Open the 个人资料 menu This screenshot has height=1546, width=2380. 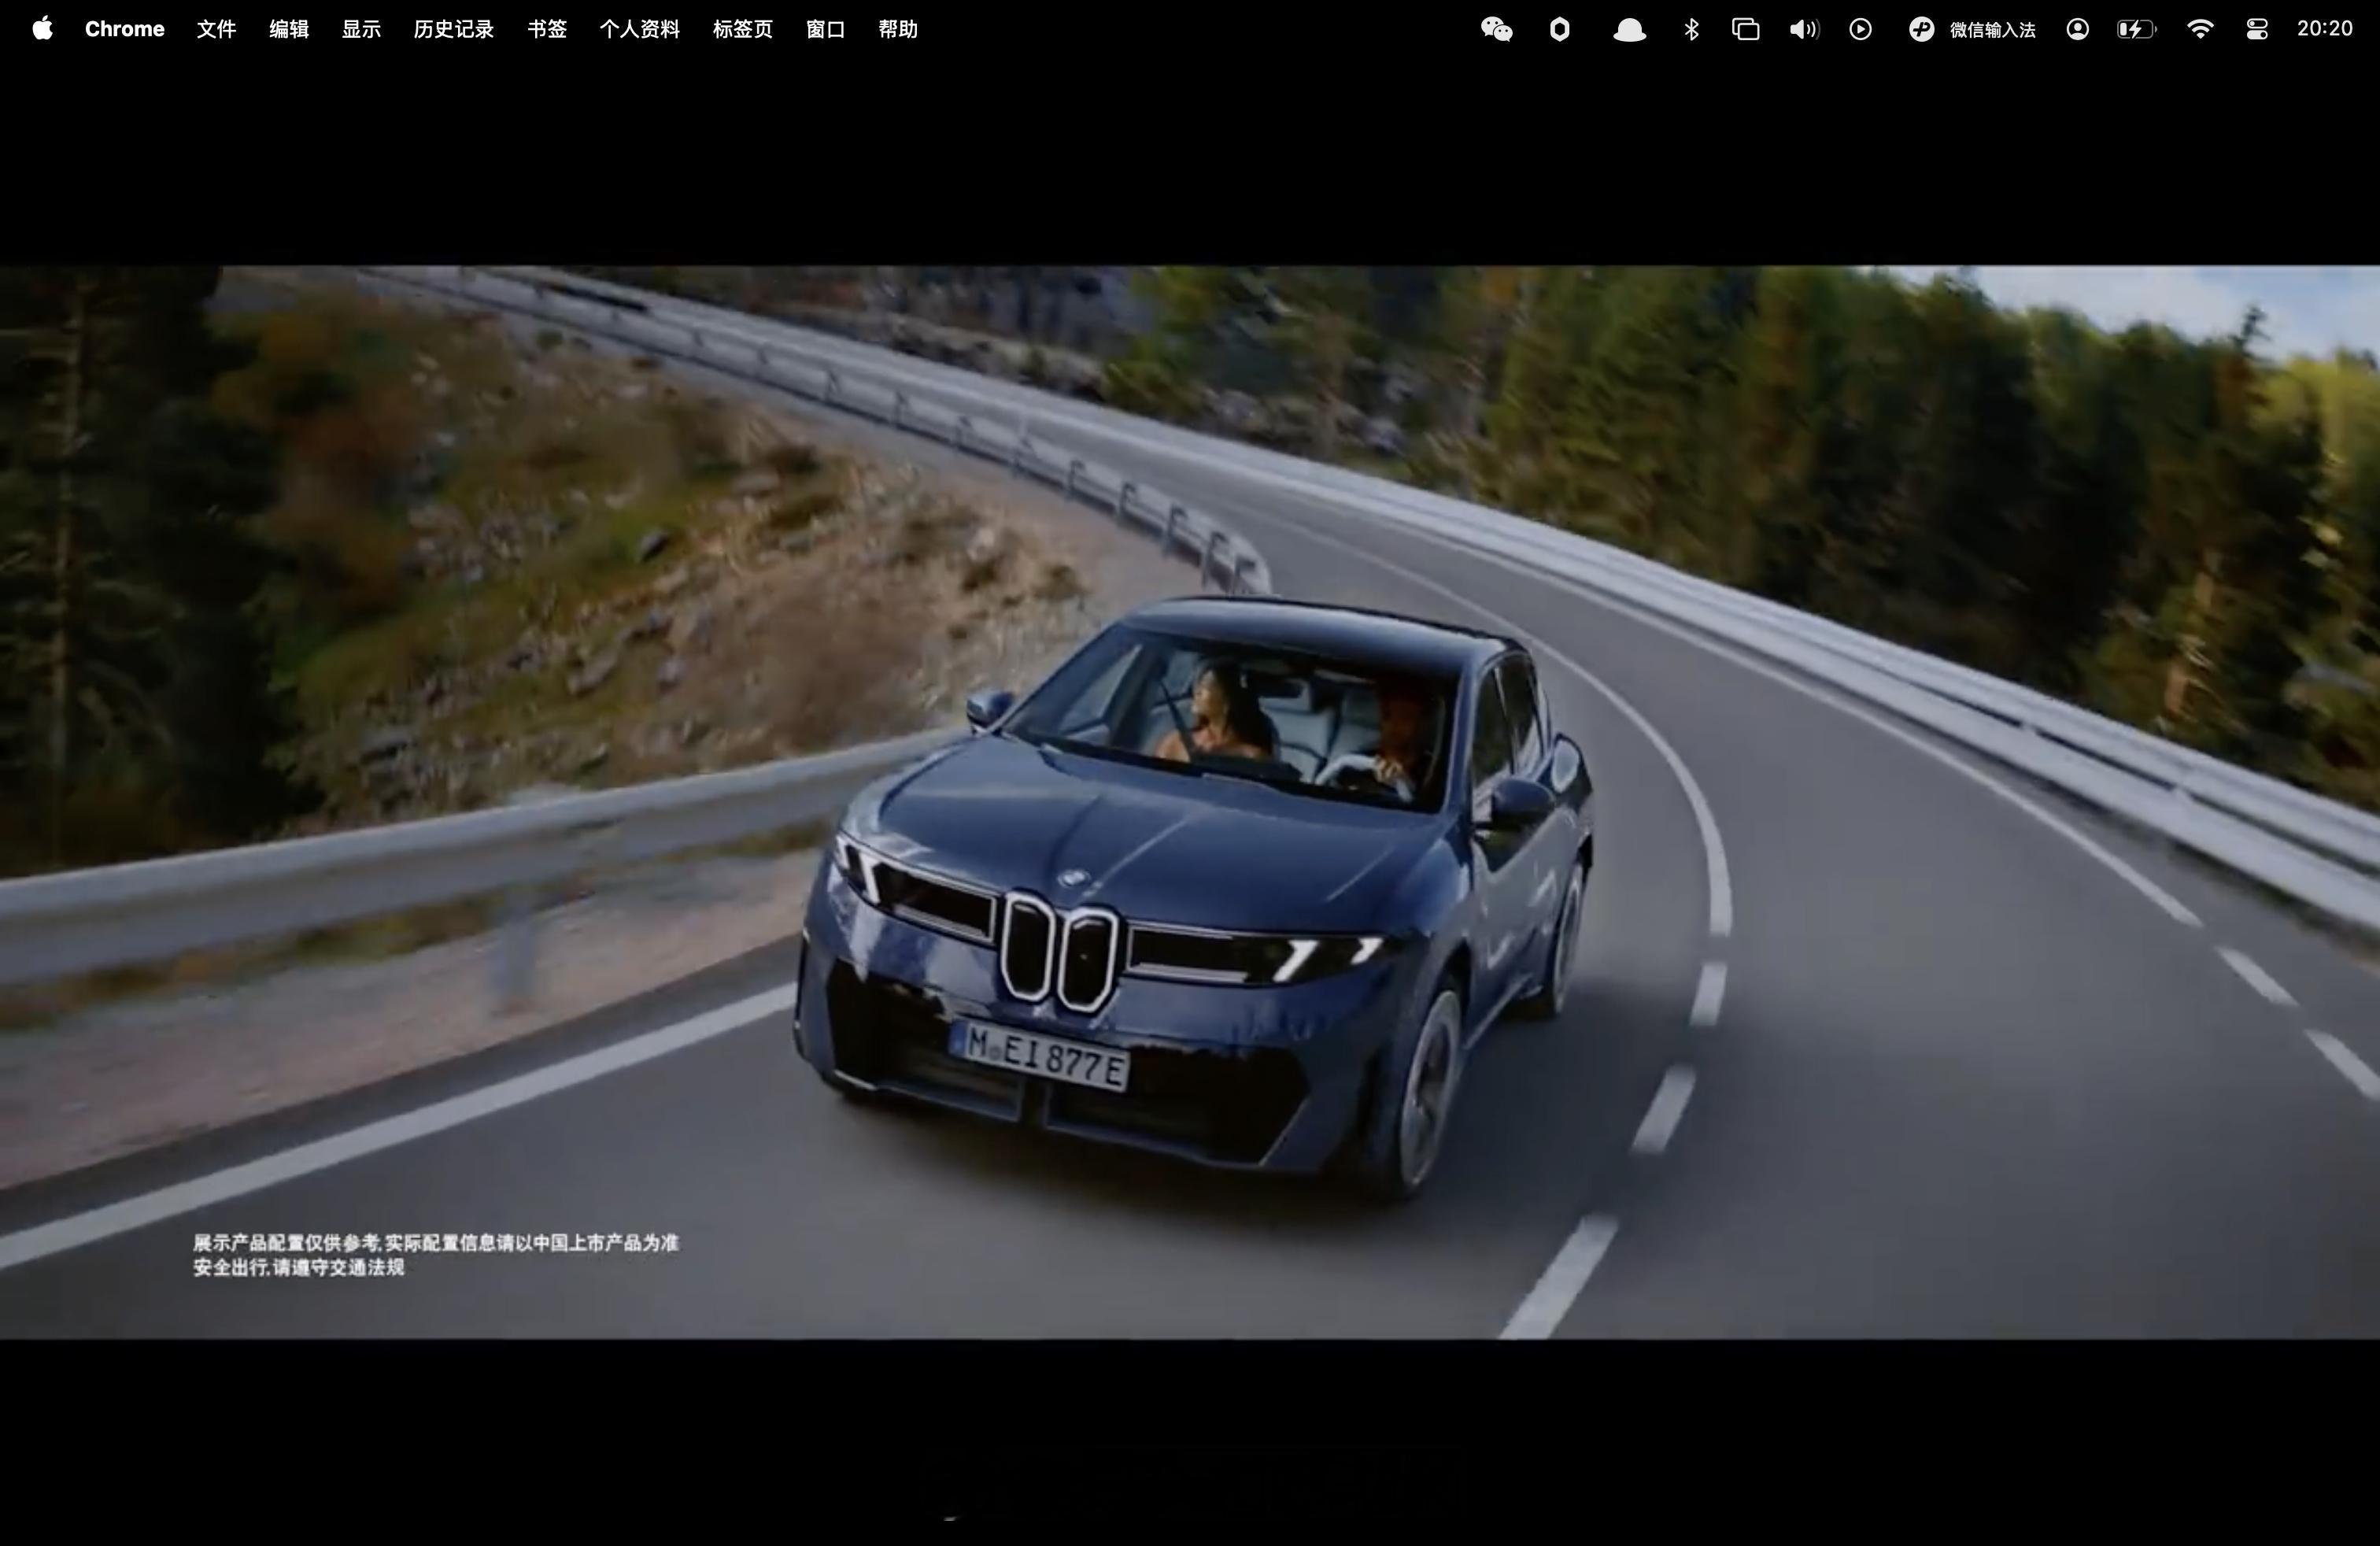point(640,29)
